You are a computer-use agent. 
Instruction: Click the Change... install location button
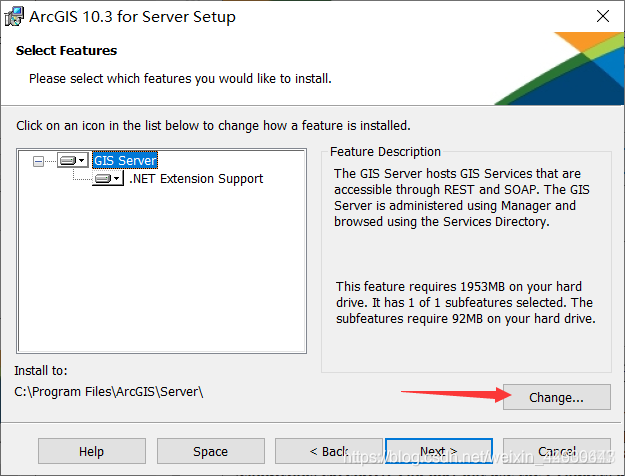coord(556,397)
